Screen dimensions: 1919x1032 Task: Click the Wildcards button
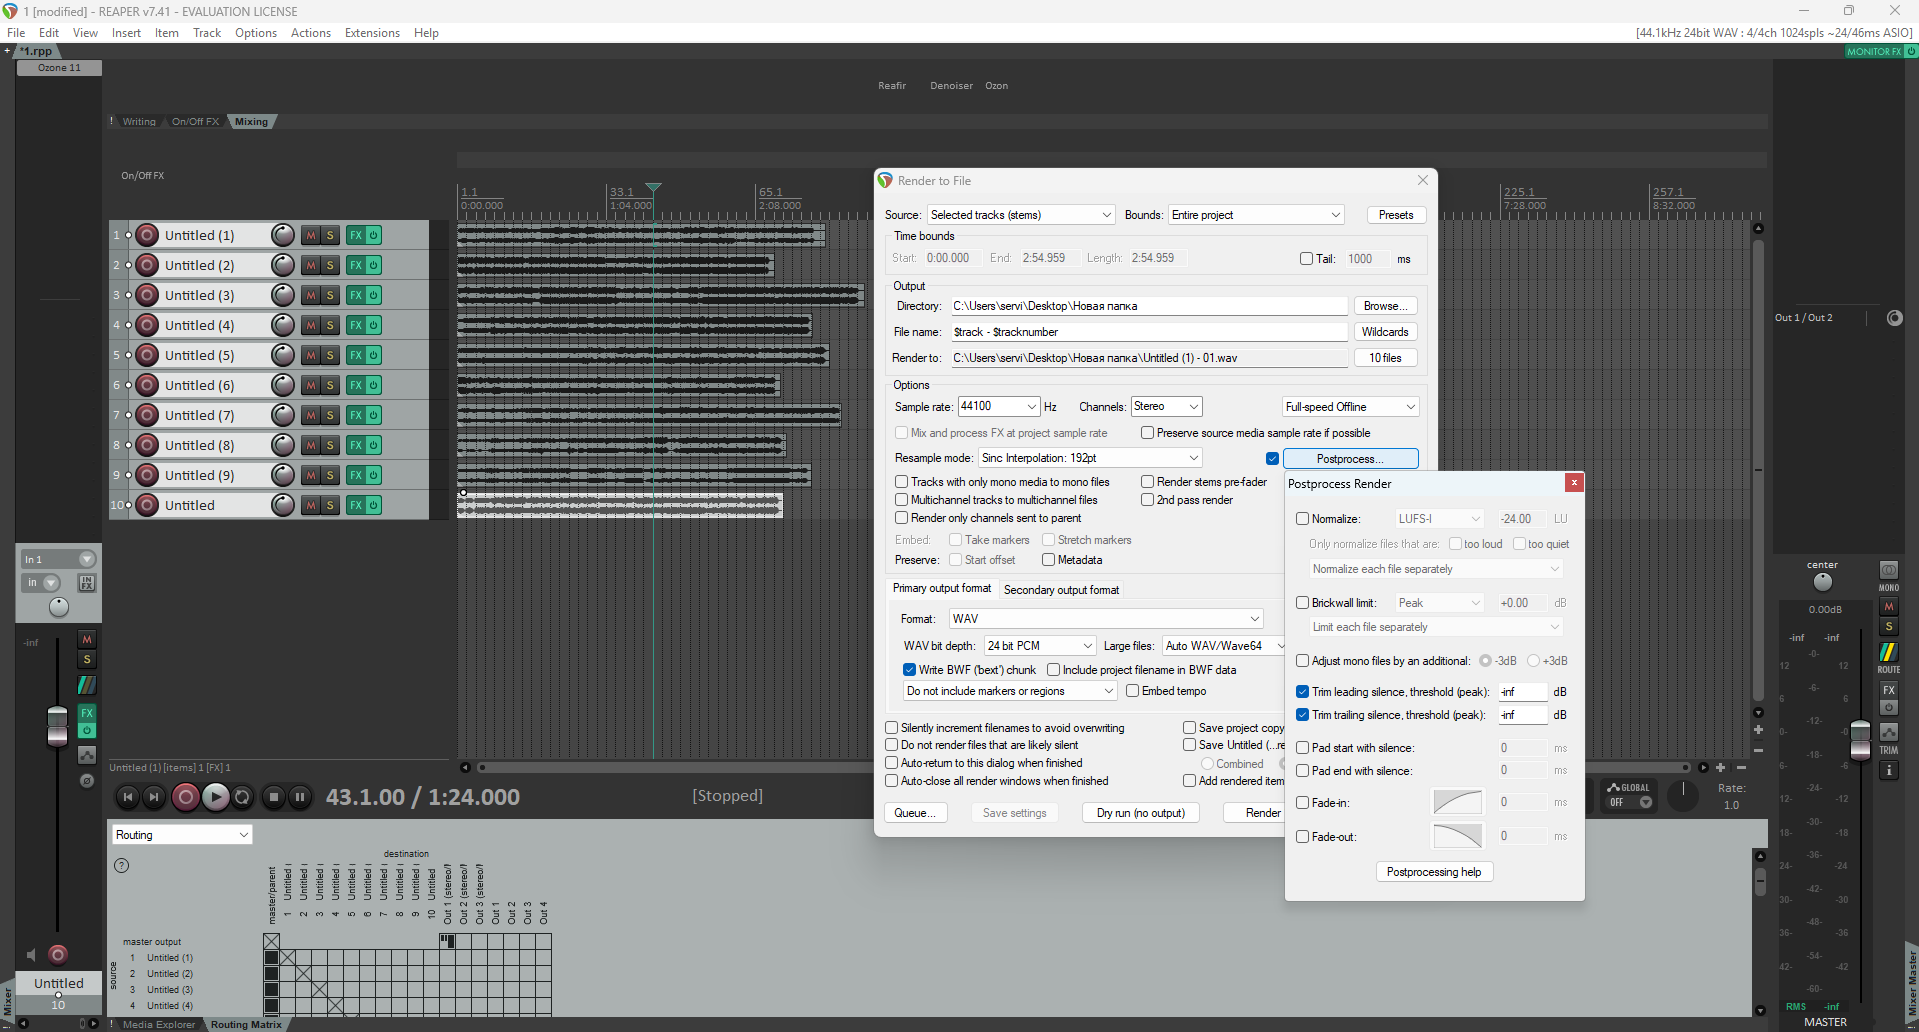[1385, 332]
